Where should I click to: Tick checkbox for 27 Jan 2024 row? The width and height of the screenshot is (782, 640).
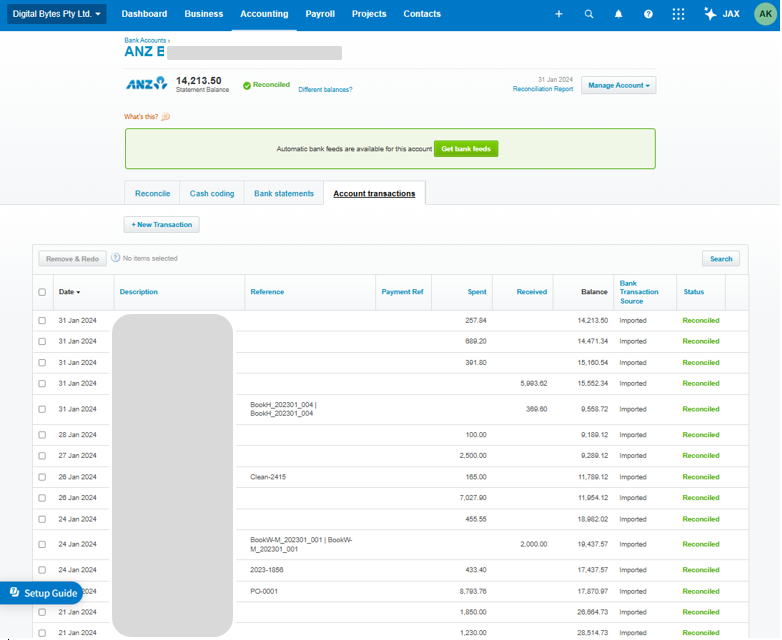(x=42, y=456)
